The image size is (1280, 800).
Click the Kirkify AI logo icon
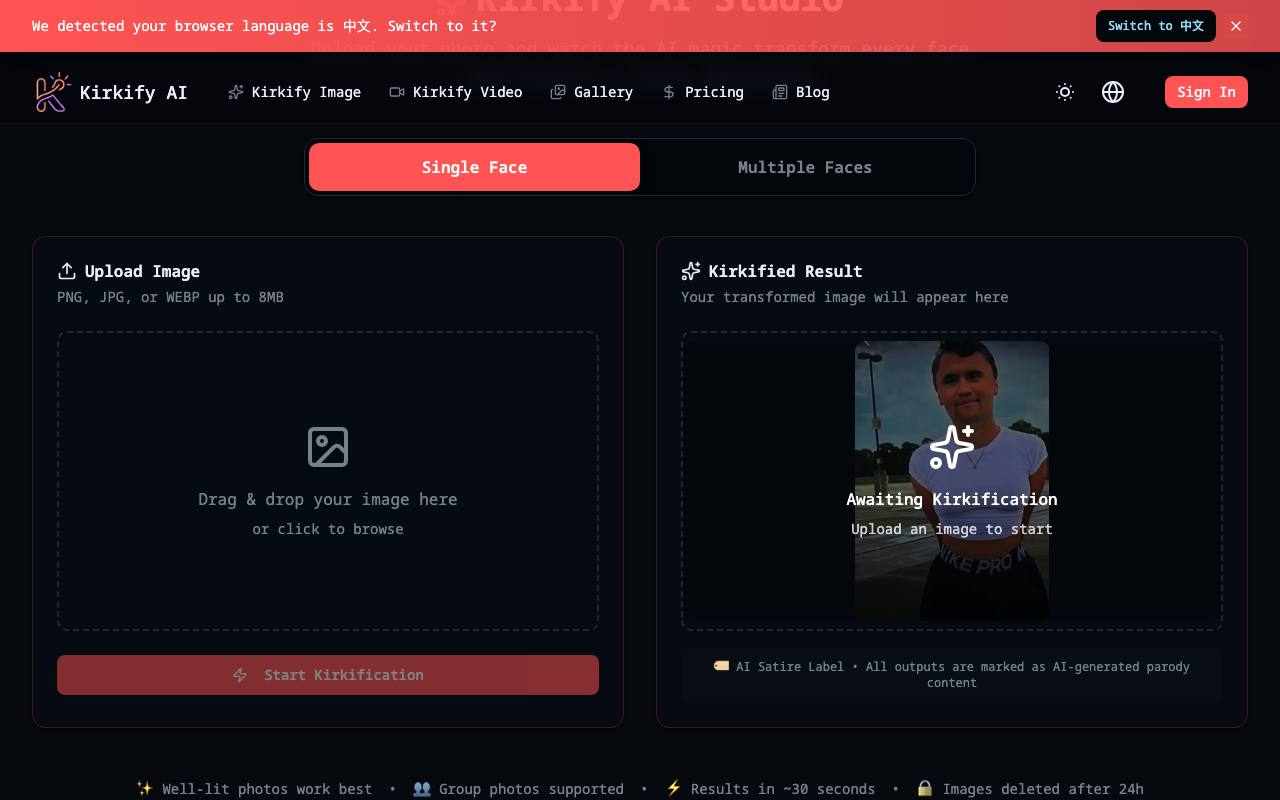click(52, 92)
